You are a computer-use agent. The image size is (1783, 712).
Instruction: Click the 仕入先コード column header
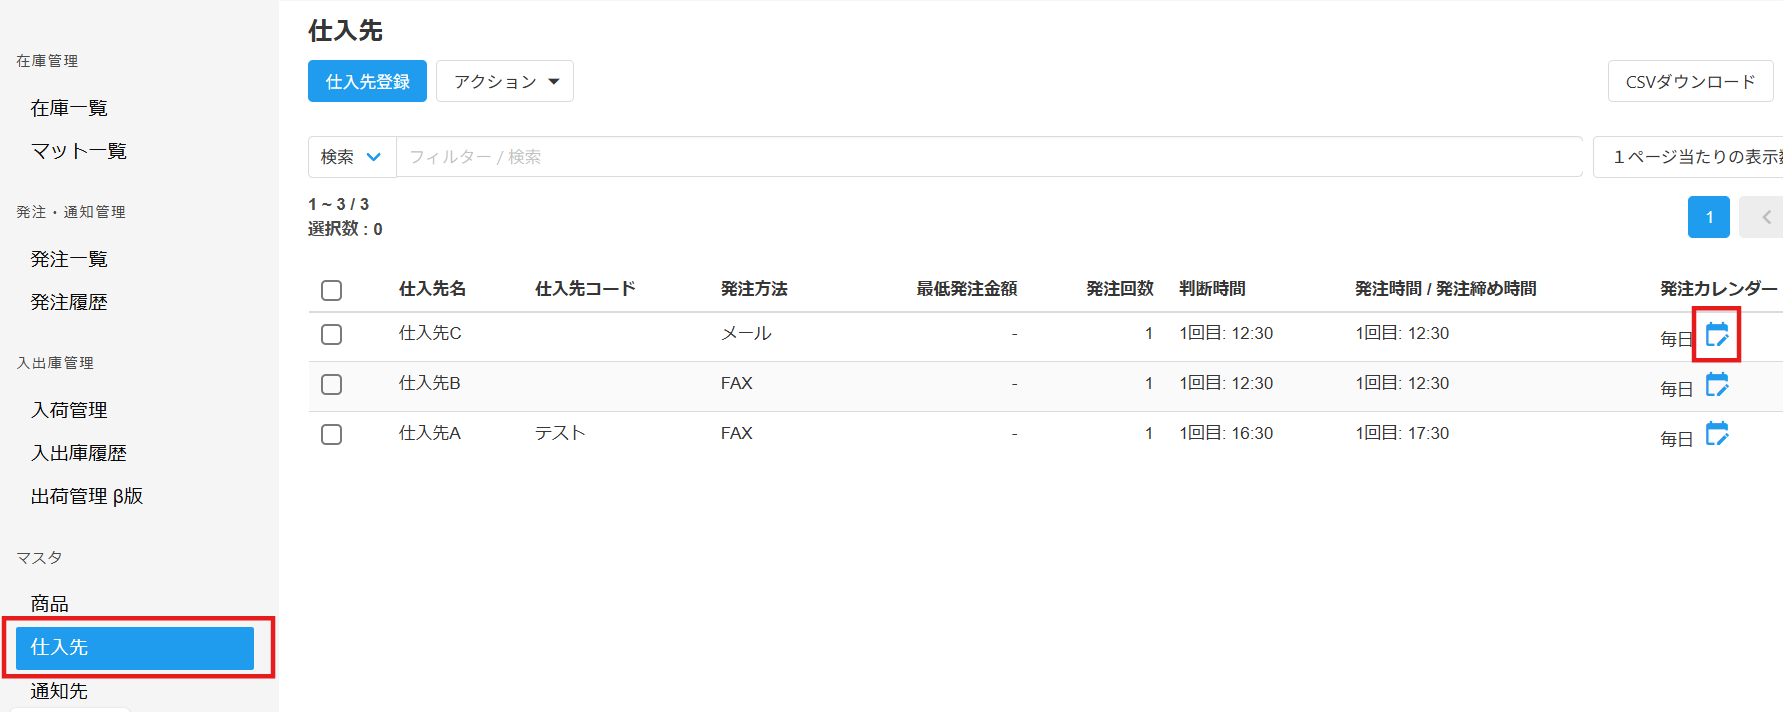click(x=585, y=289)
